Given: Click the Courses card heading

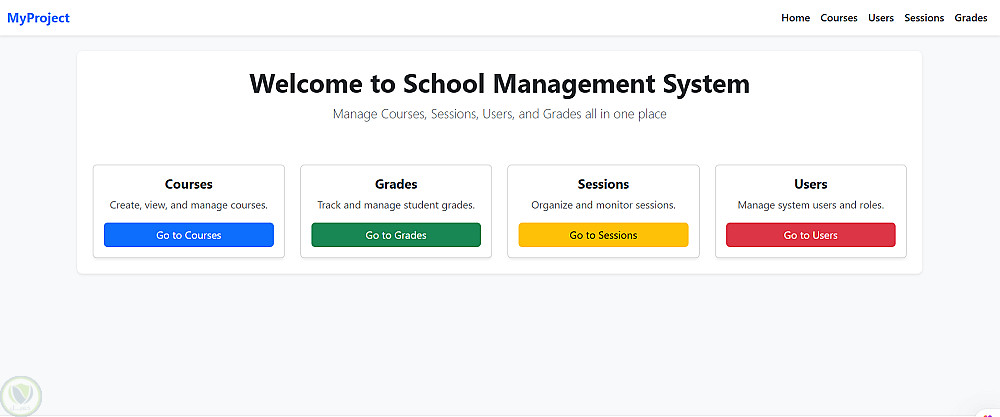Looking at the screenshot, I should coord(188,184).
